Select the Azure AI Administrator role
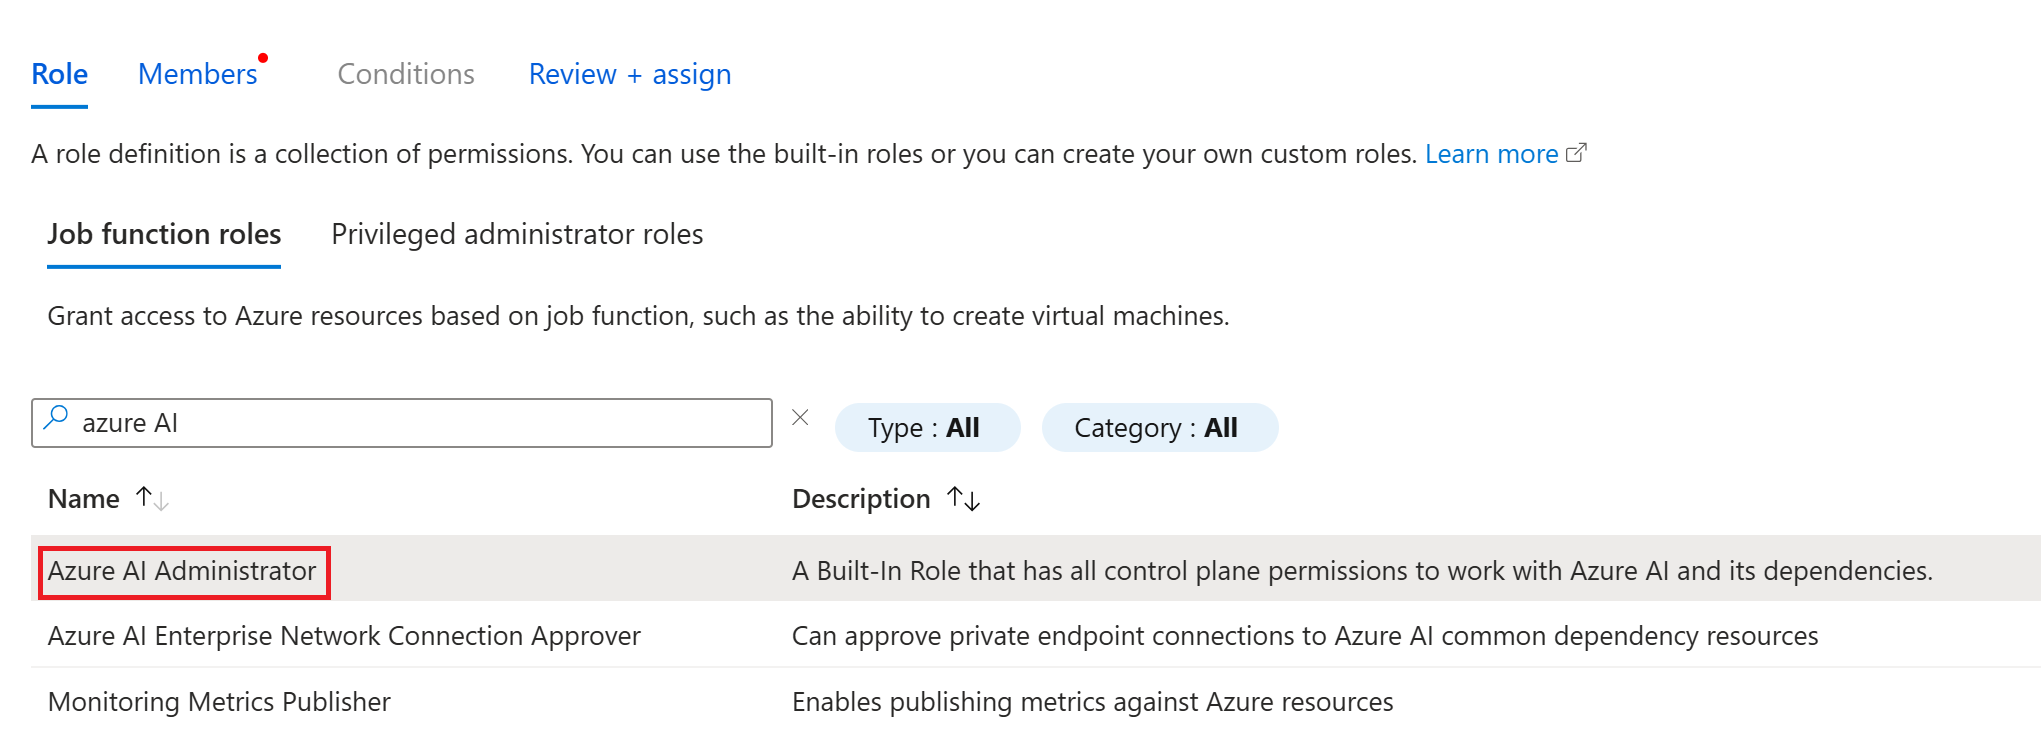 click(x=182, y=571)
